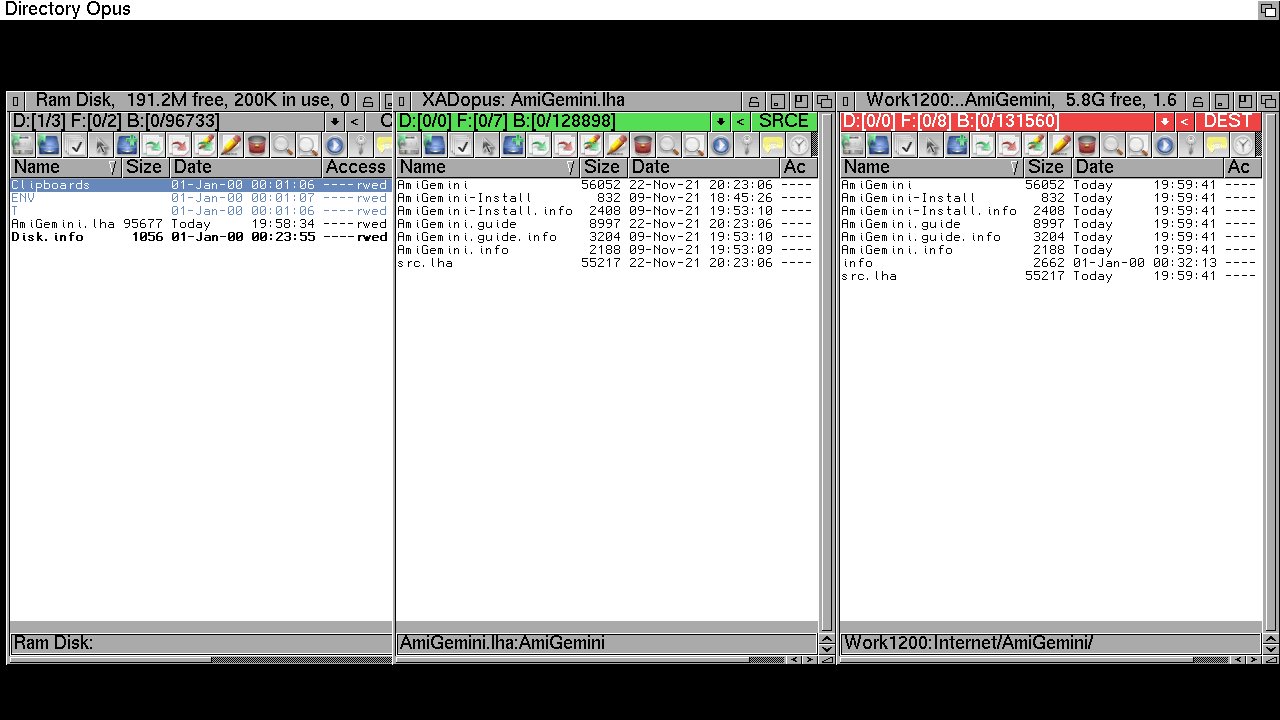Toggle the lock gadget in Work1200 lister title

pos(1197,101)
